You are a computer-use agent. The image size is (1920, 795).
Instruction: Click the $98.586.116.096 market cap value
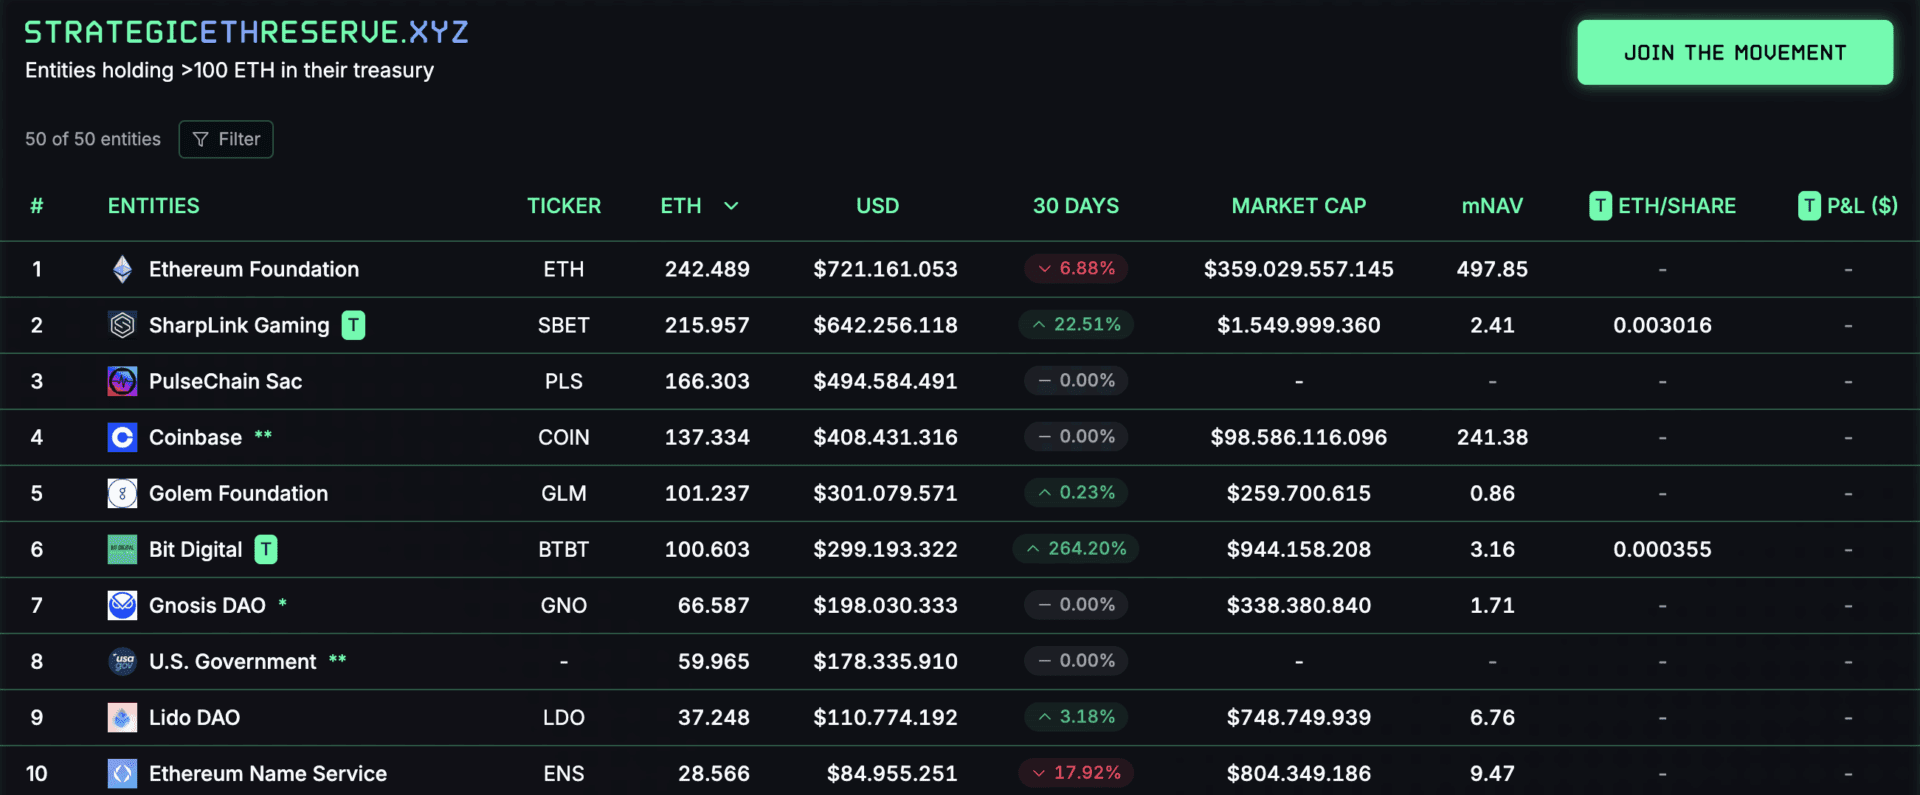click(1298, 437)
